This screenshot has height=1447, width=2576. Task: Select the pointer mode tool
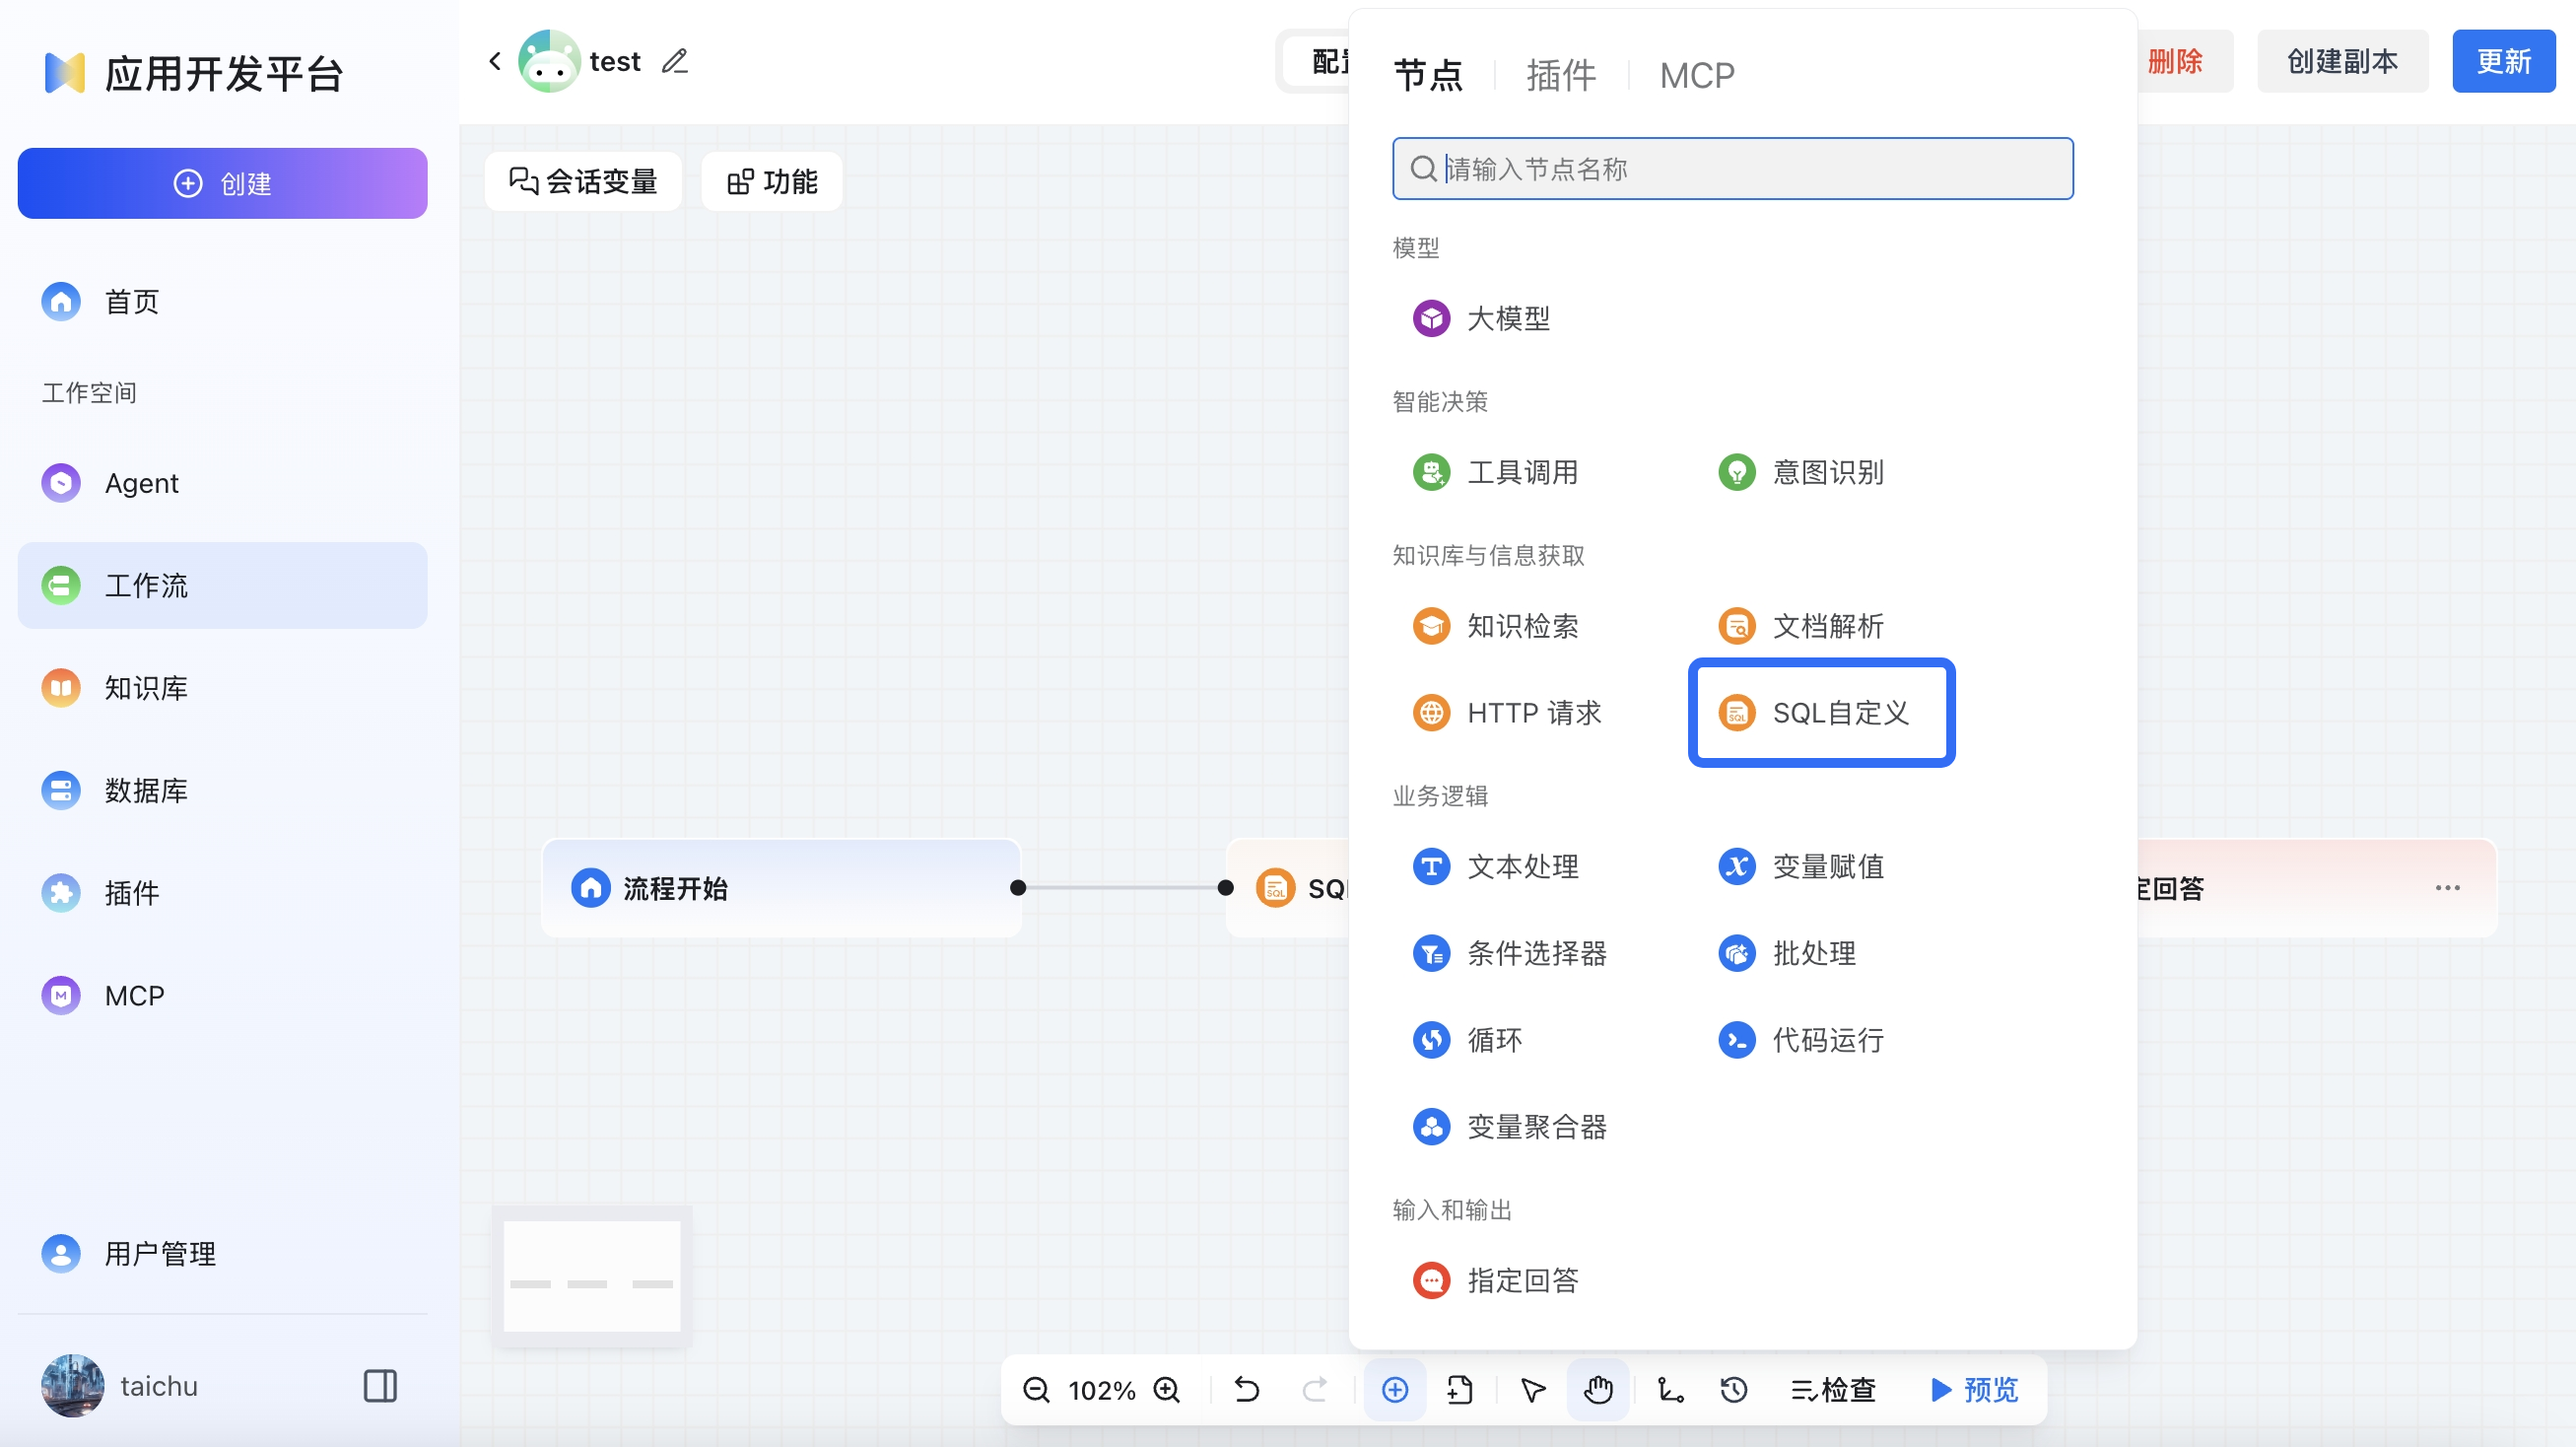coord(1532,1389)
